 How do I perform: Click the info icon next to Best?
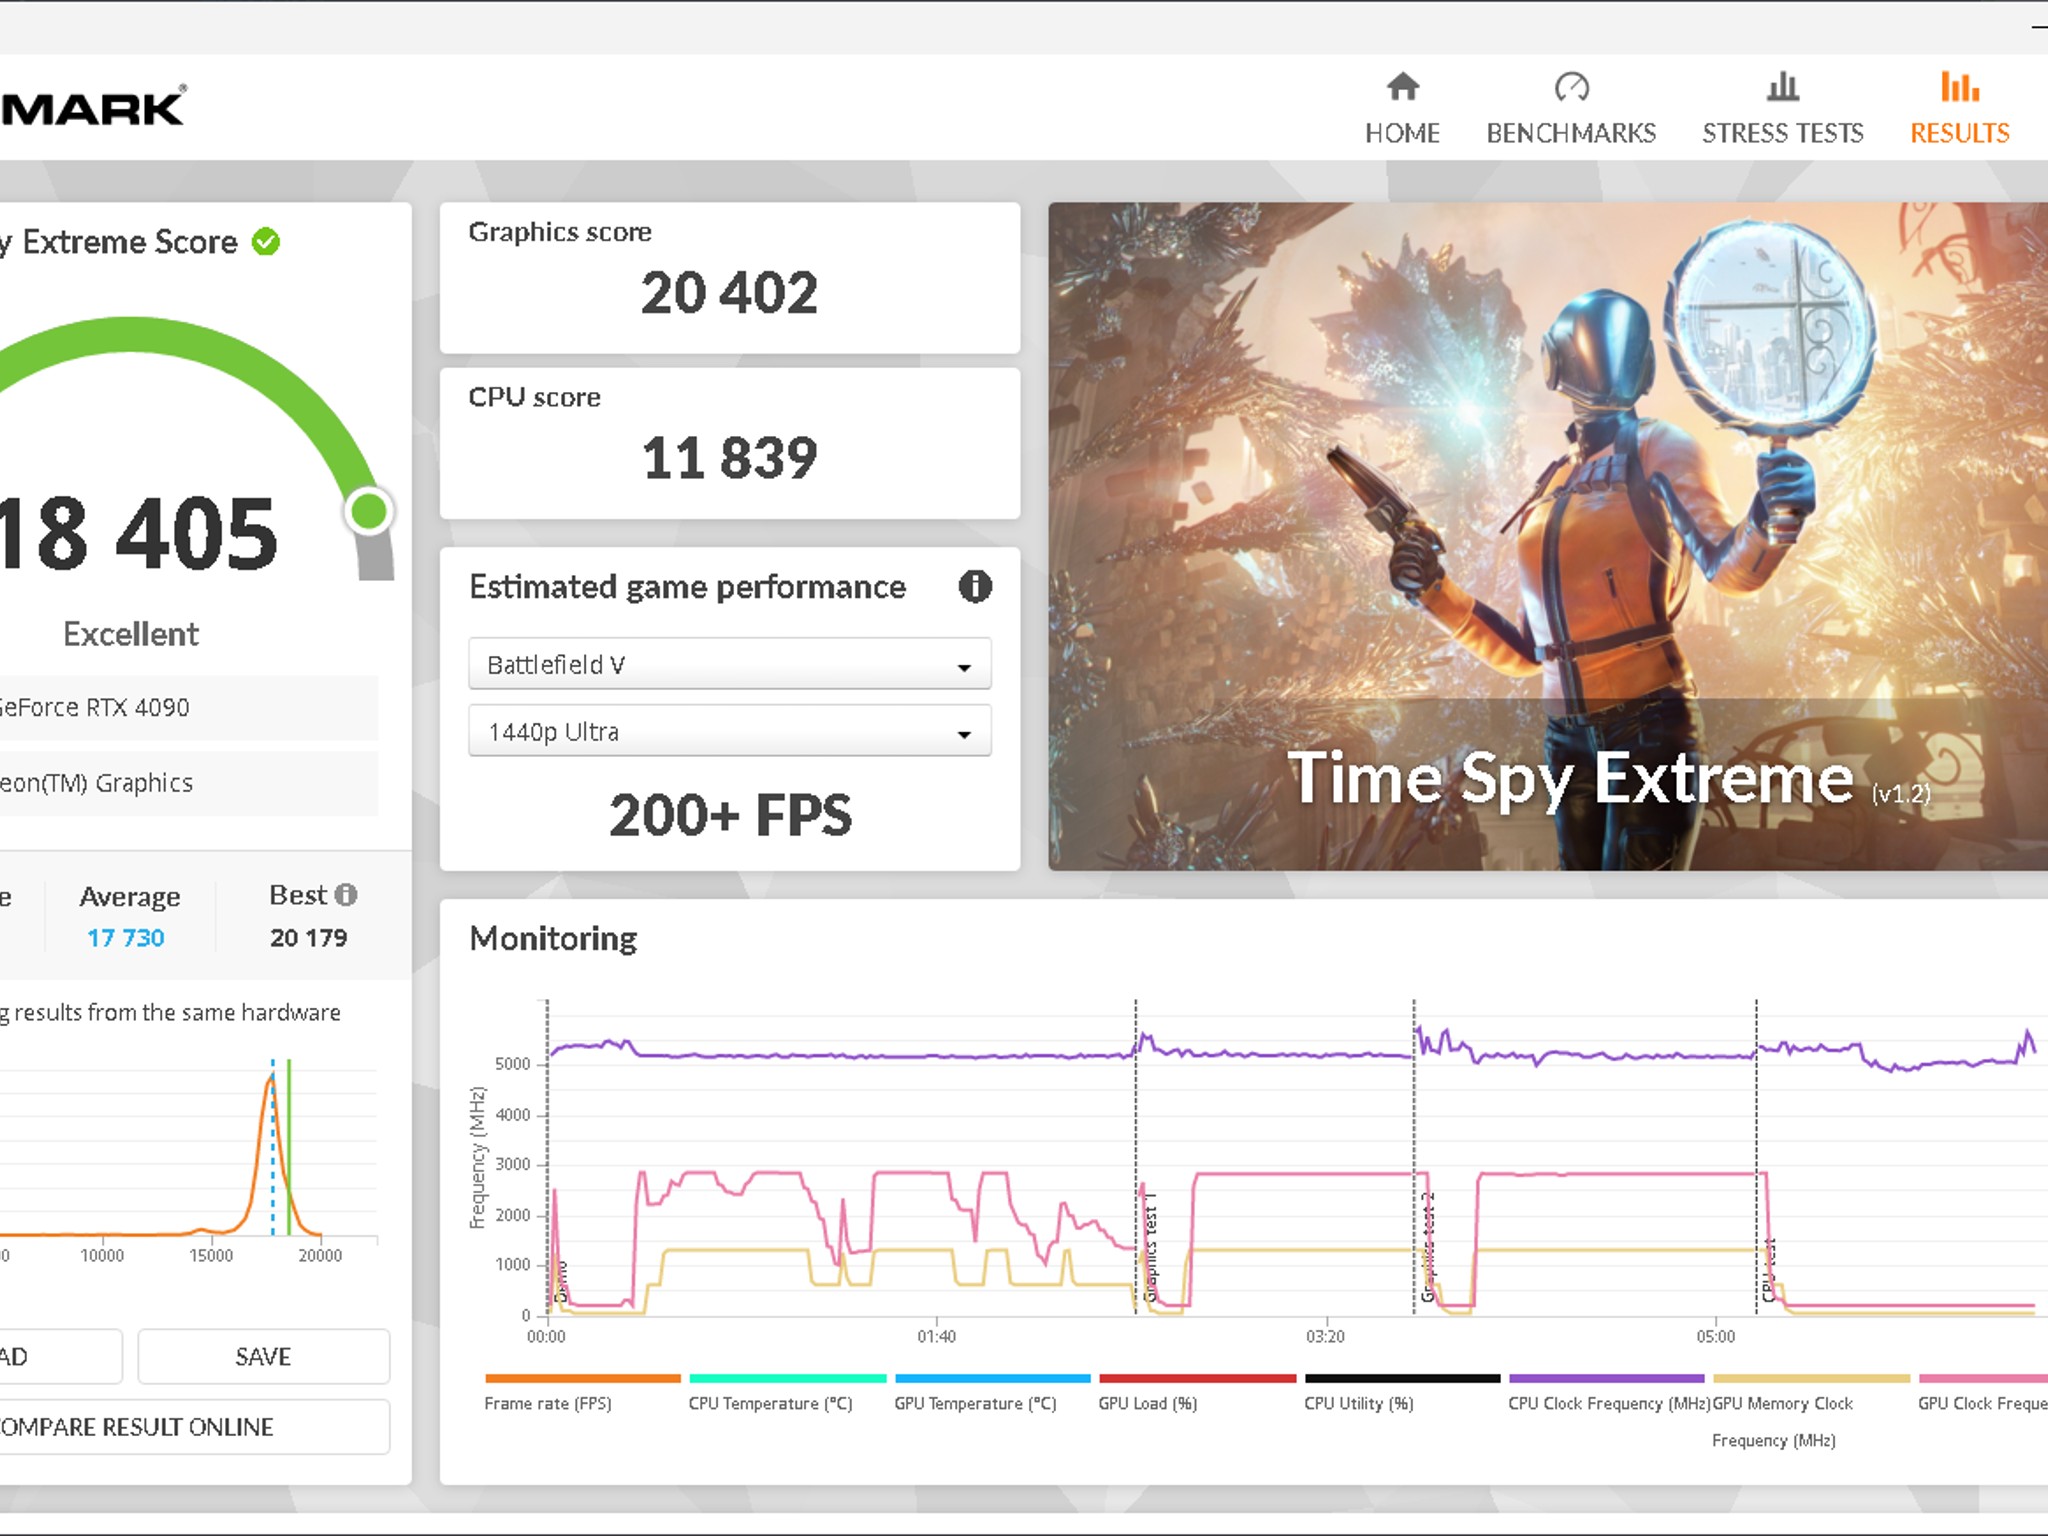coord(345,895)
